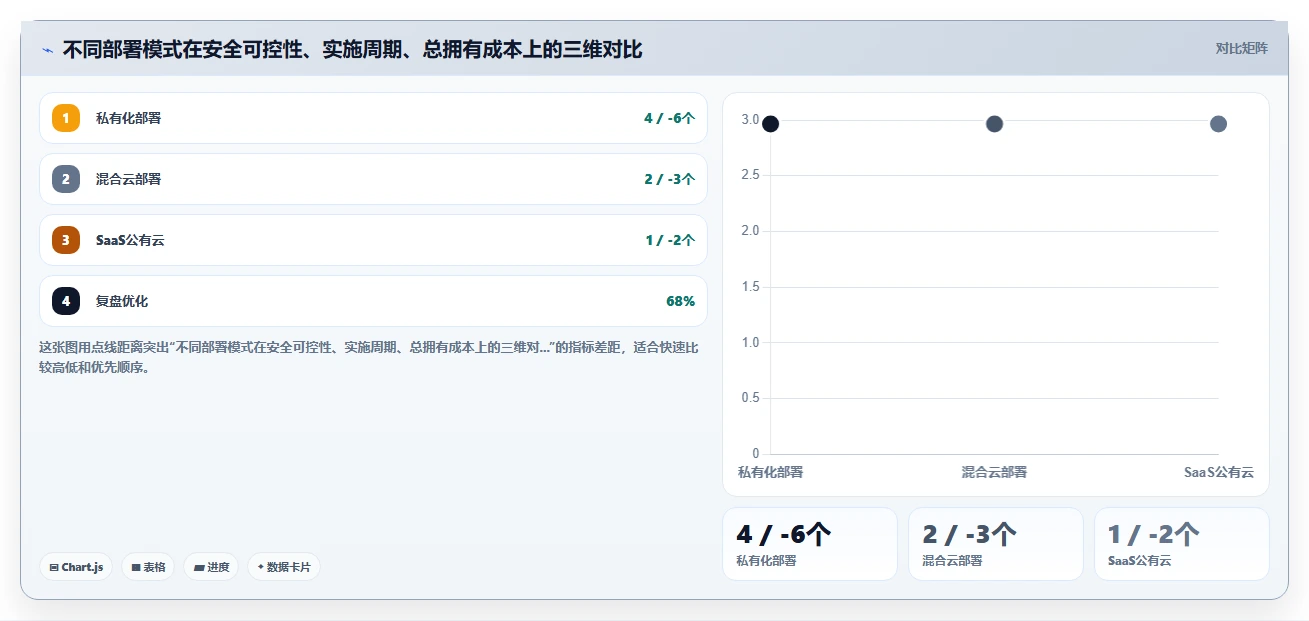Click the description paragraph below the list
This screenshot has width=1309, height=621.
point(369,357)
